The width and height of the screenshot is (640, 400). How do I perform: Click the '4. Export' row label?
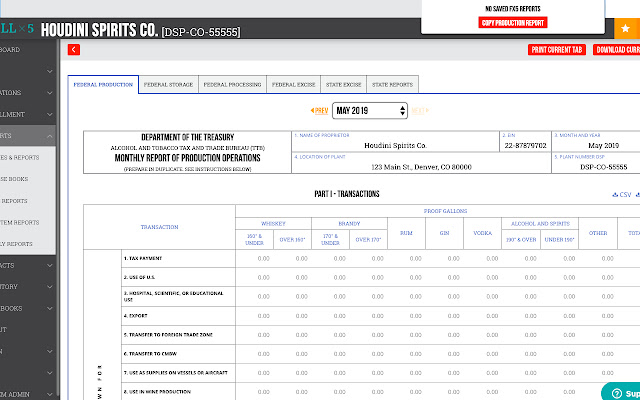(x=136, y=316)
